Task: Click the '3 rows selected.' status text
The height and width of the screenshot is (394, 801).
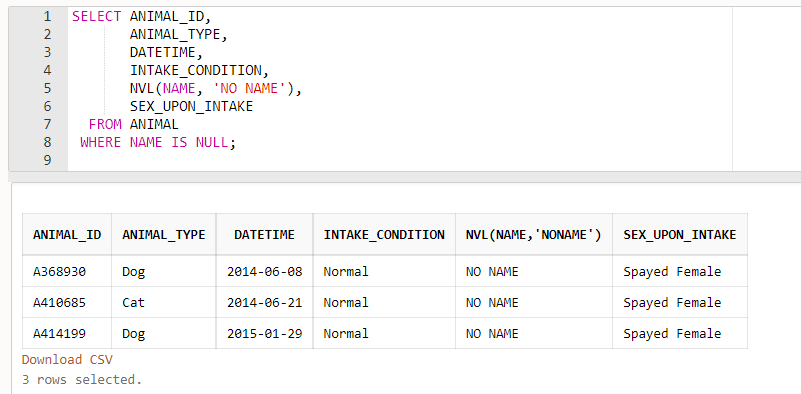Action: click(81, 380)
